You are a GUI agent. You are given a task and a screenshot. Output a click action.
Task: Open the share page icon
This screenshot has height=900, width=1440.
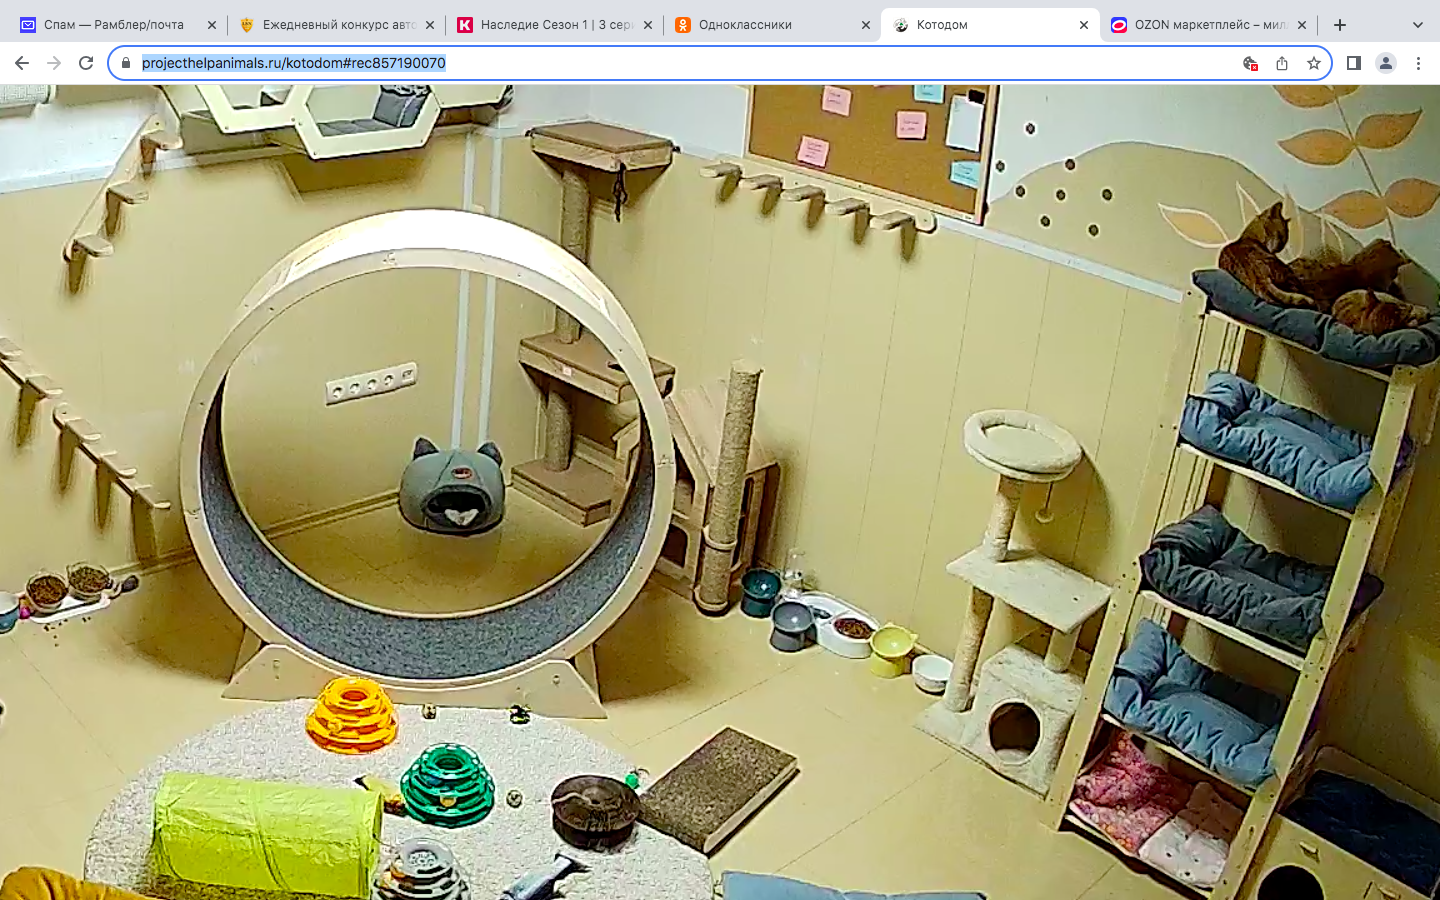(x=1282, y=63)
